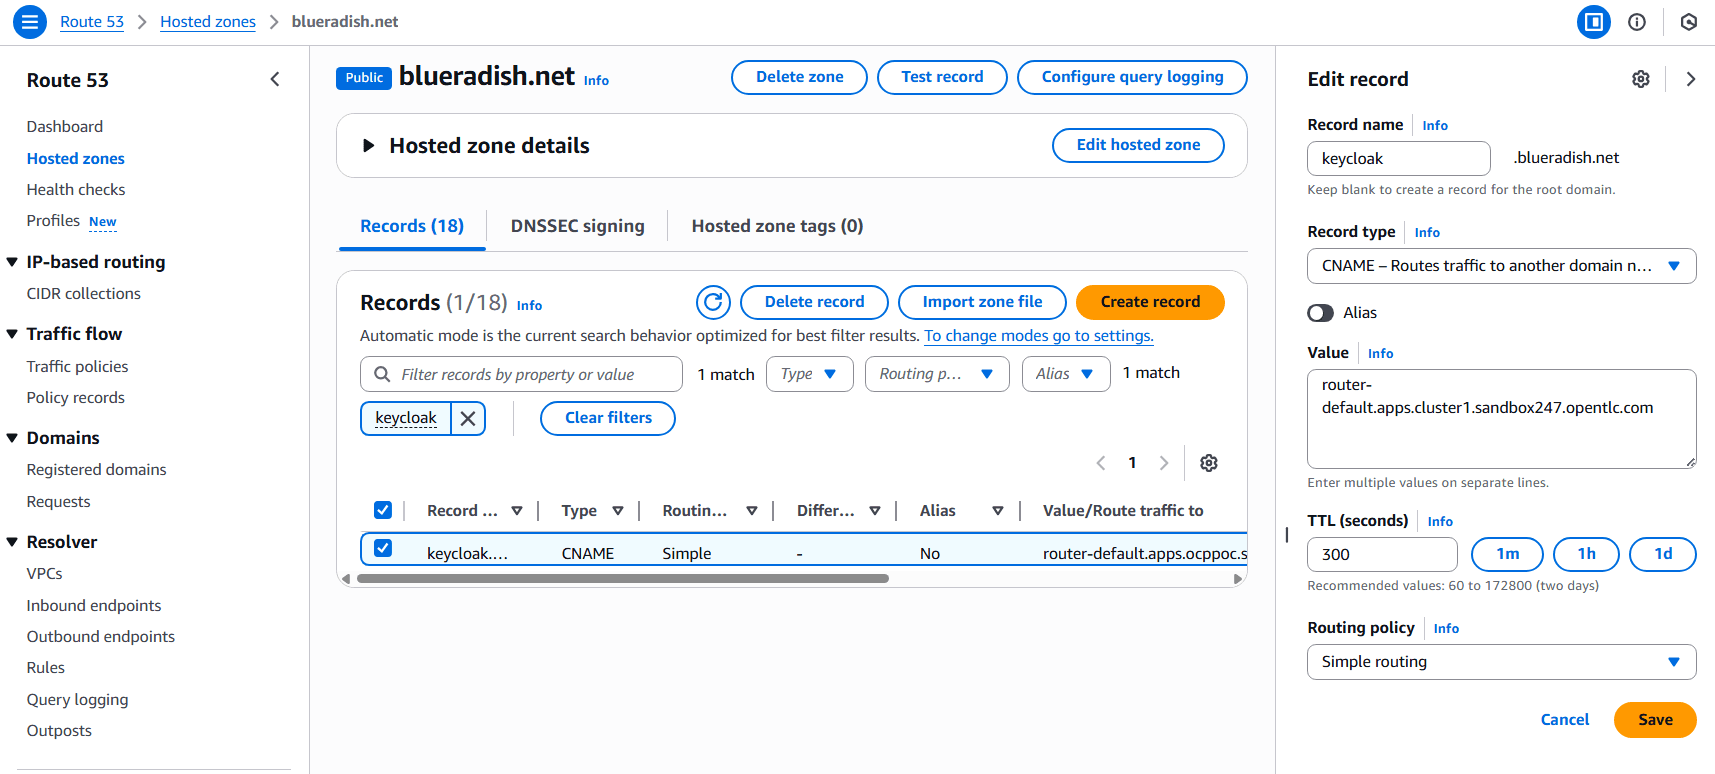This screenshot has width=1715, height=774.
Task: Click the Edit hosted zone button
Action: click(x=1138, y=145)
